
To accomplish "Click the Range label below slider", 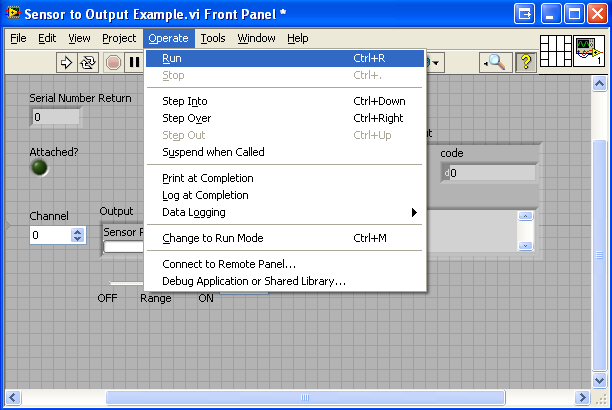I will (156, 298).
